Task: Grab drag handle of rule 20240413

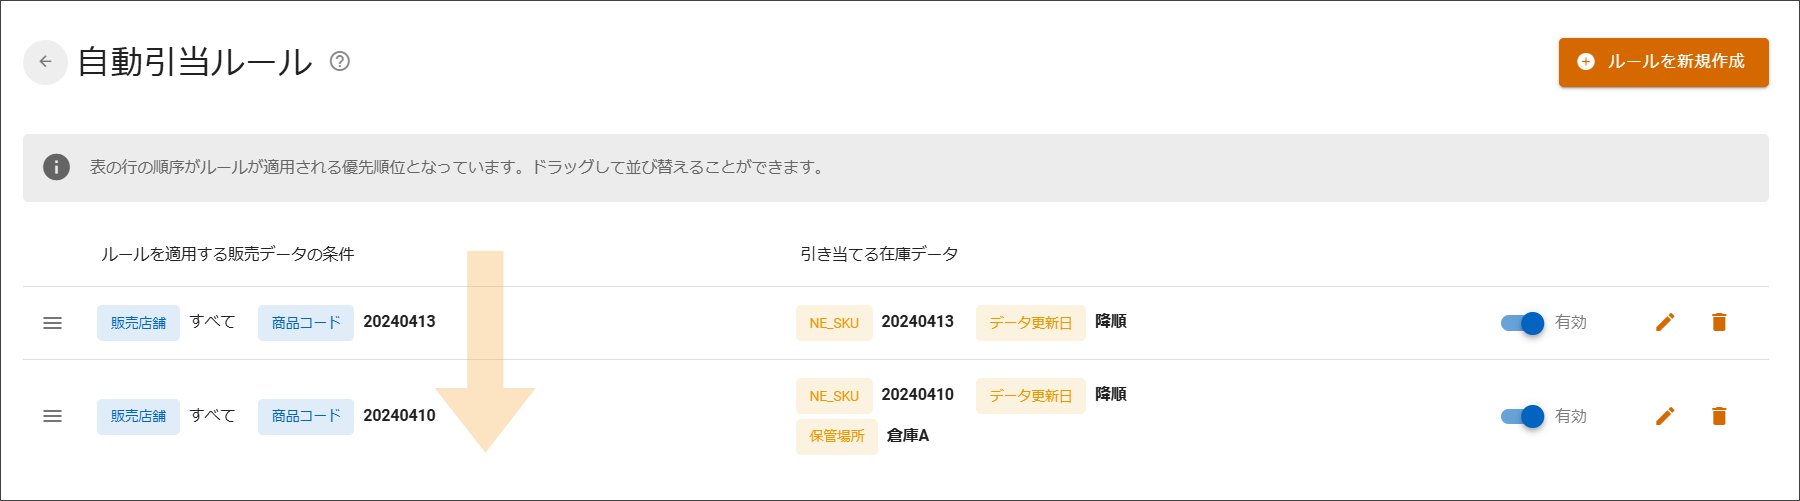Action: coord(53,323)
